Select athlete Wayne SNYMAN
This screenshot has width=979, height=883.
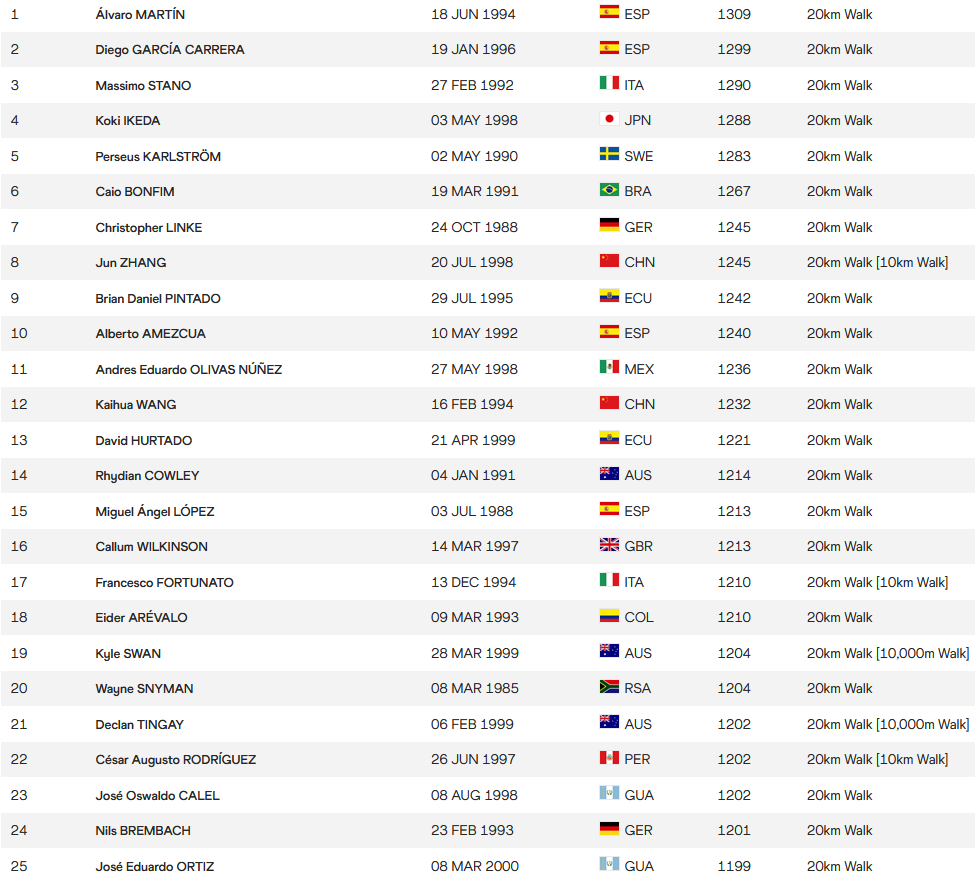coord(144,689)
